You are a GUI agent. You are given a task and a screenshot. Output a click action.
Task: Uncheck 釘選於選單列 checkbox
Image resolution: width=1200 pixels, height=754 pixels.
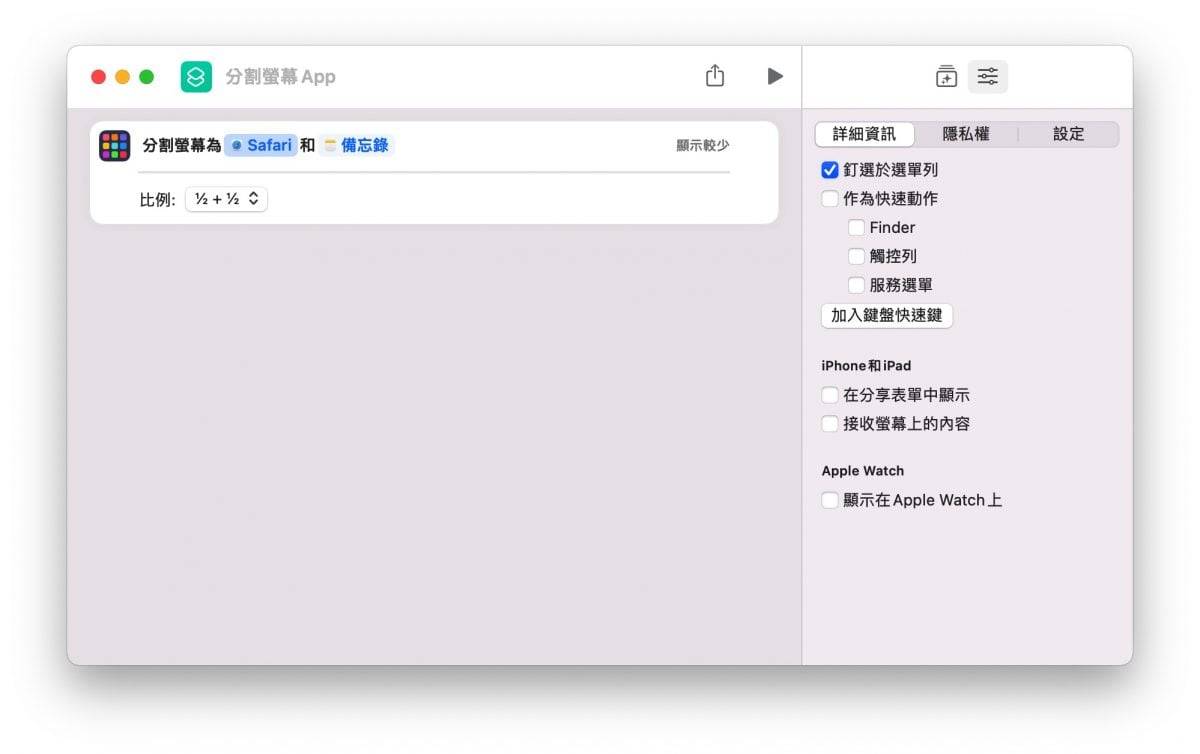tap(829, 170)
